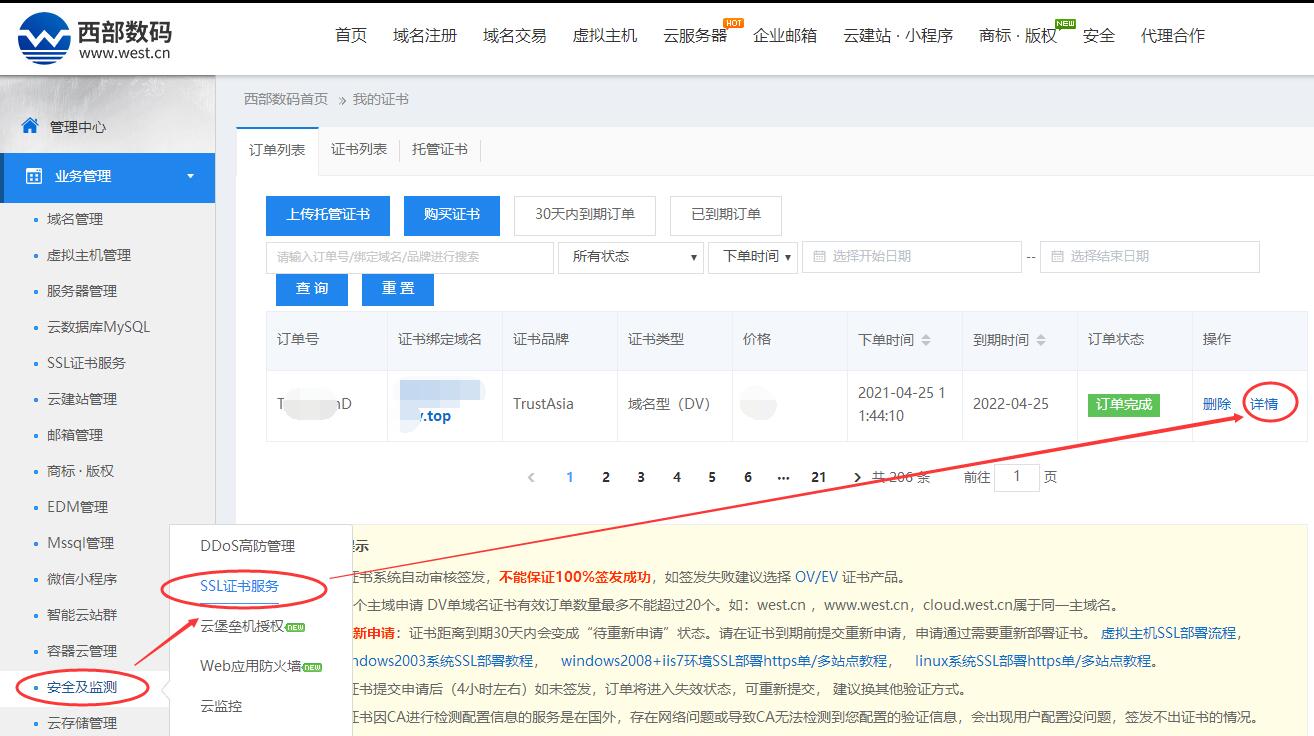This screenshot has height=736, width=1314.
Task: Open 首页 in the top navigation
Action: (x=350, y=33)
